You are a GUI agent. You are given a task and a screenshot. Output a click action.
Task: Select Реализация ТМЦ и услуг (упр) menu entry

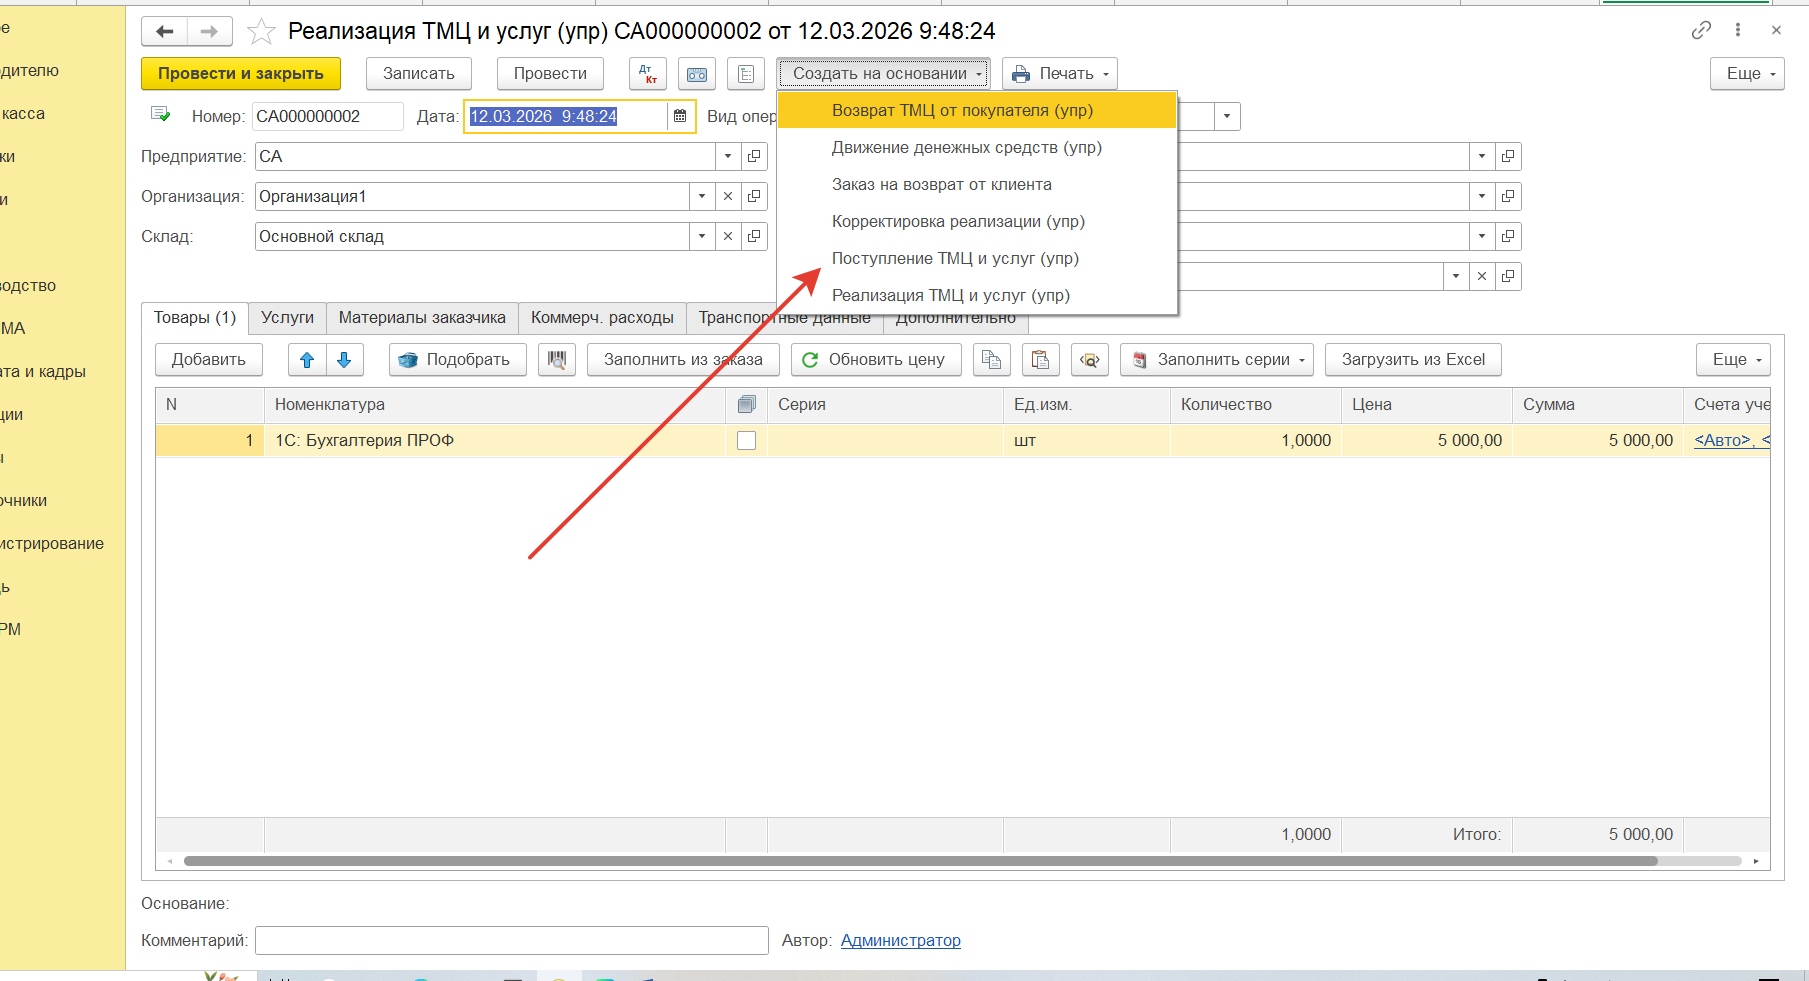[977, 295]
